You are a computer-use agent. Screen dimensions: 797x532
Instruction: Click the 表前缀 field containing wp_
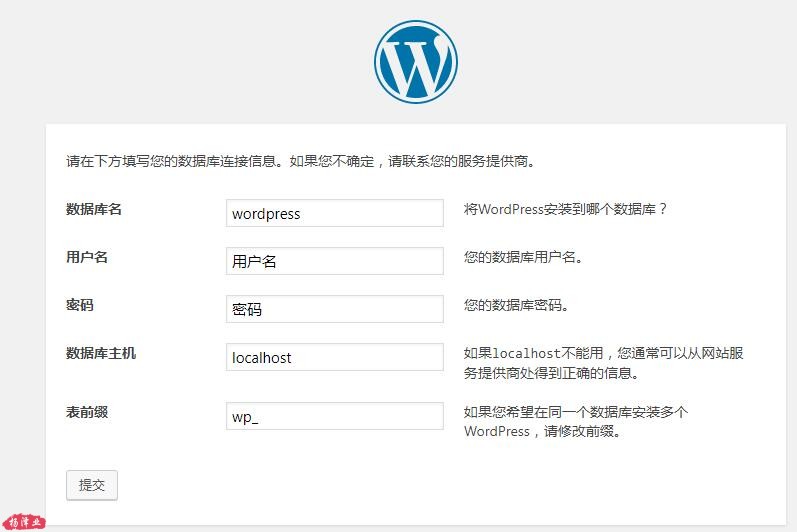click(334, 416)
